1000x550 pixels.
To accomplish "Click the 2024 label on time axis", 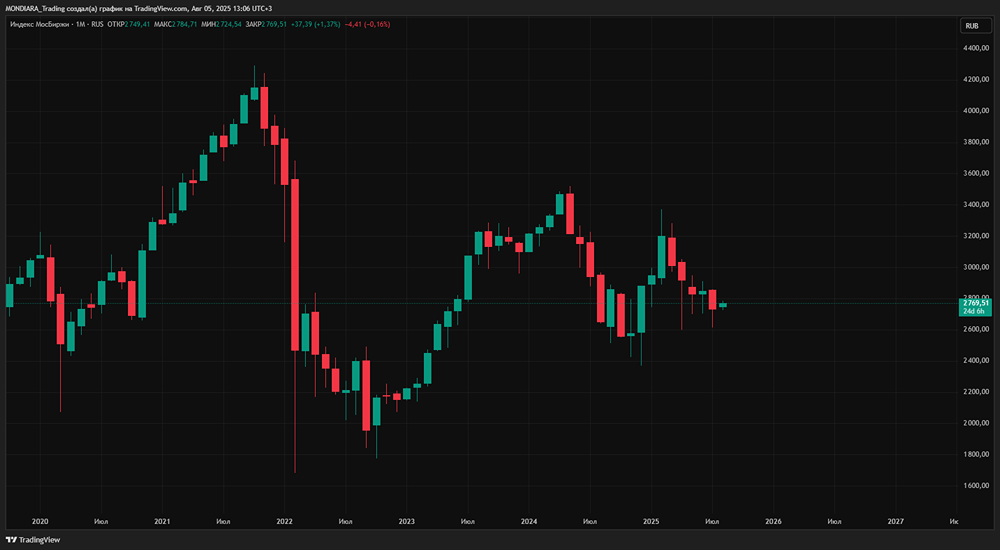I will pos(529,522).
